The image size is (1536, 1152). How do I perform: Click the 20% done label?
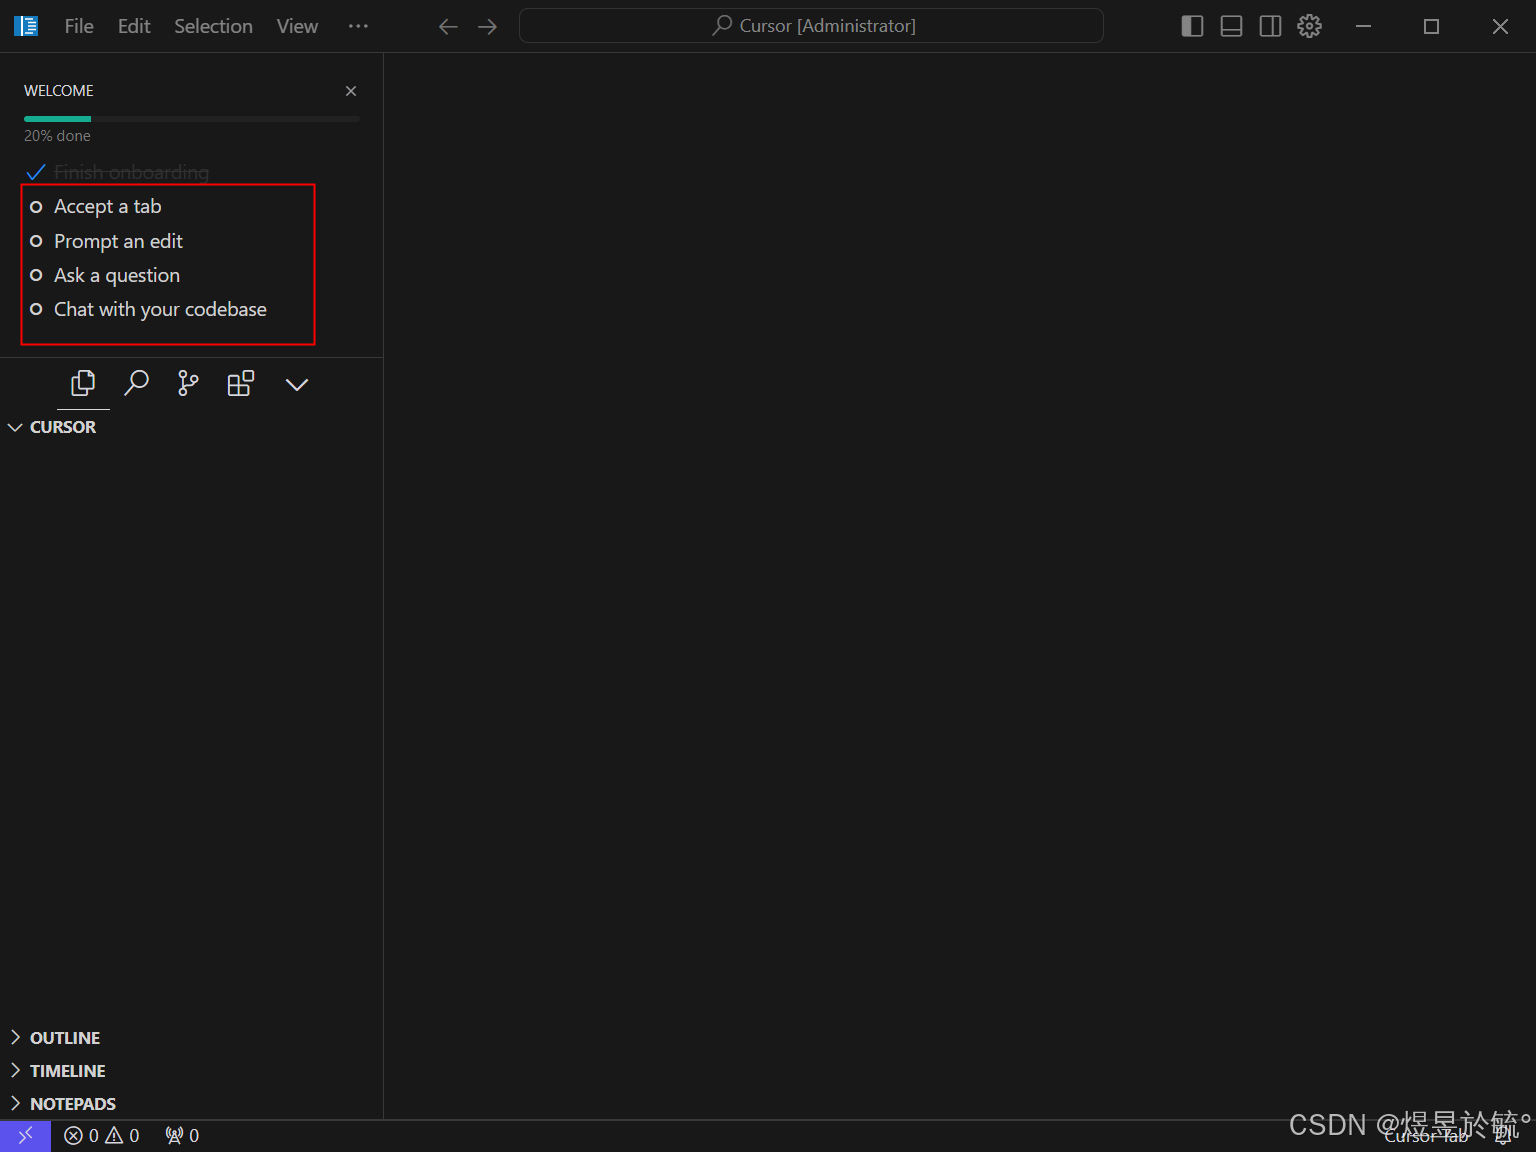click(x=57, y=136)
